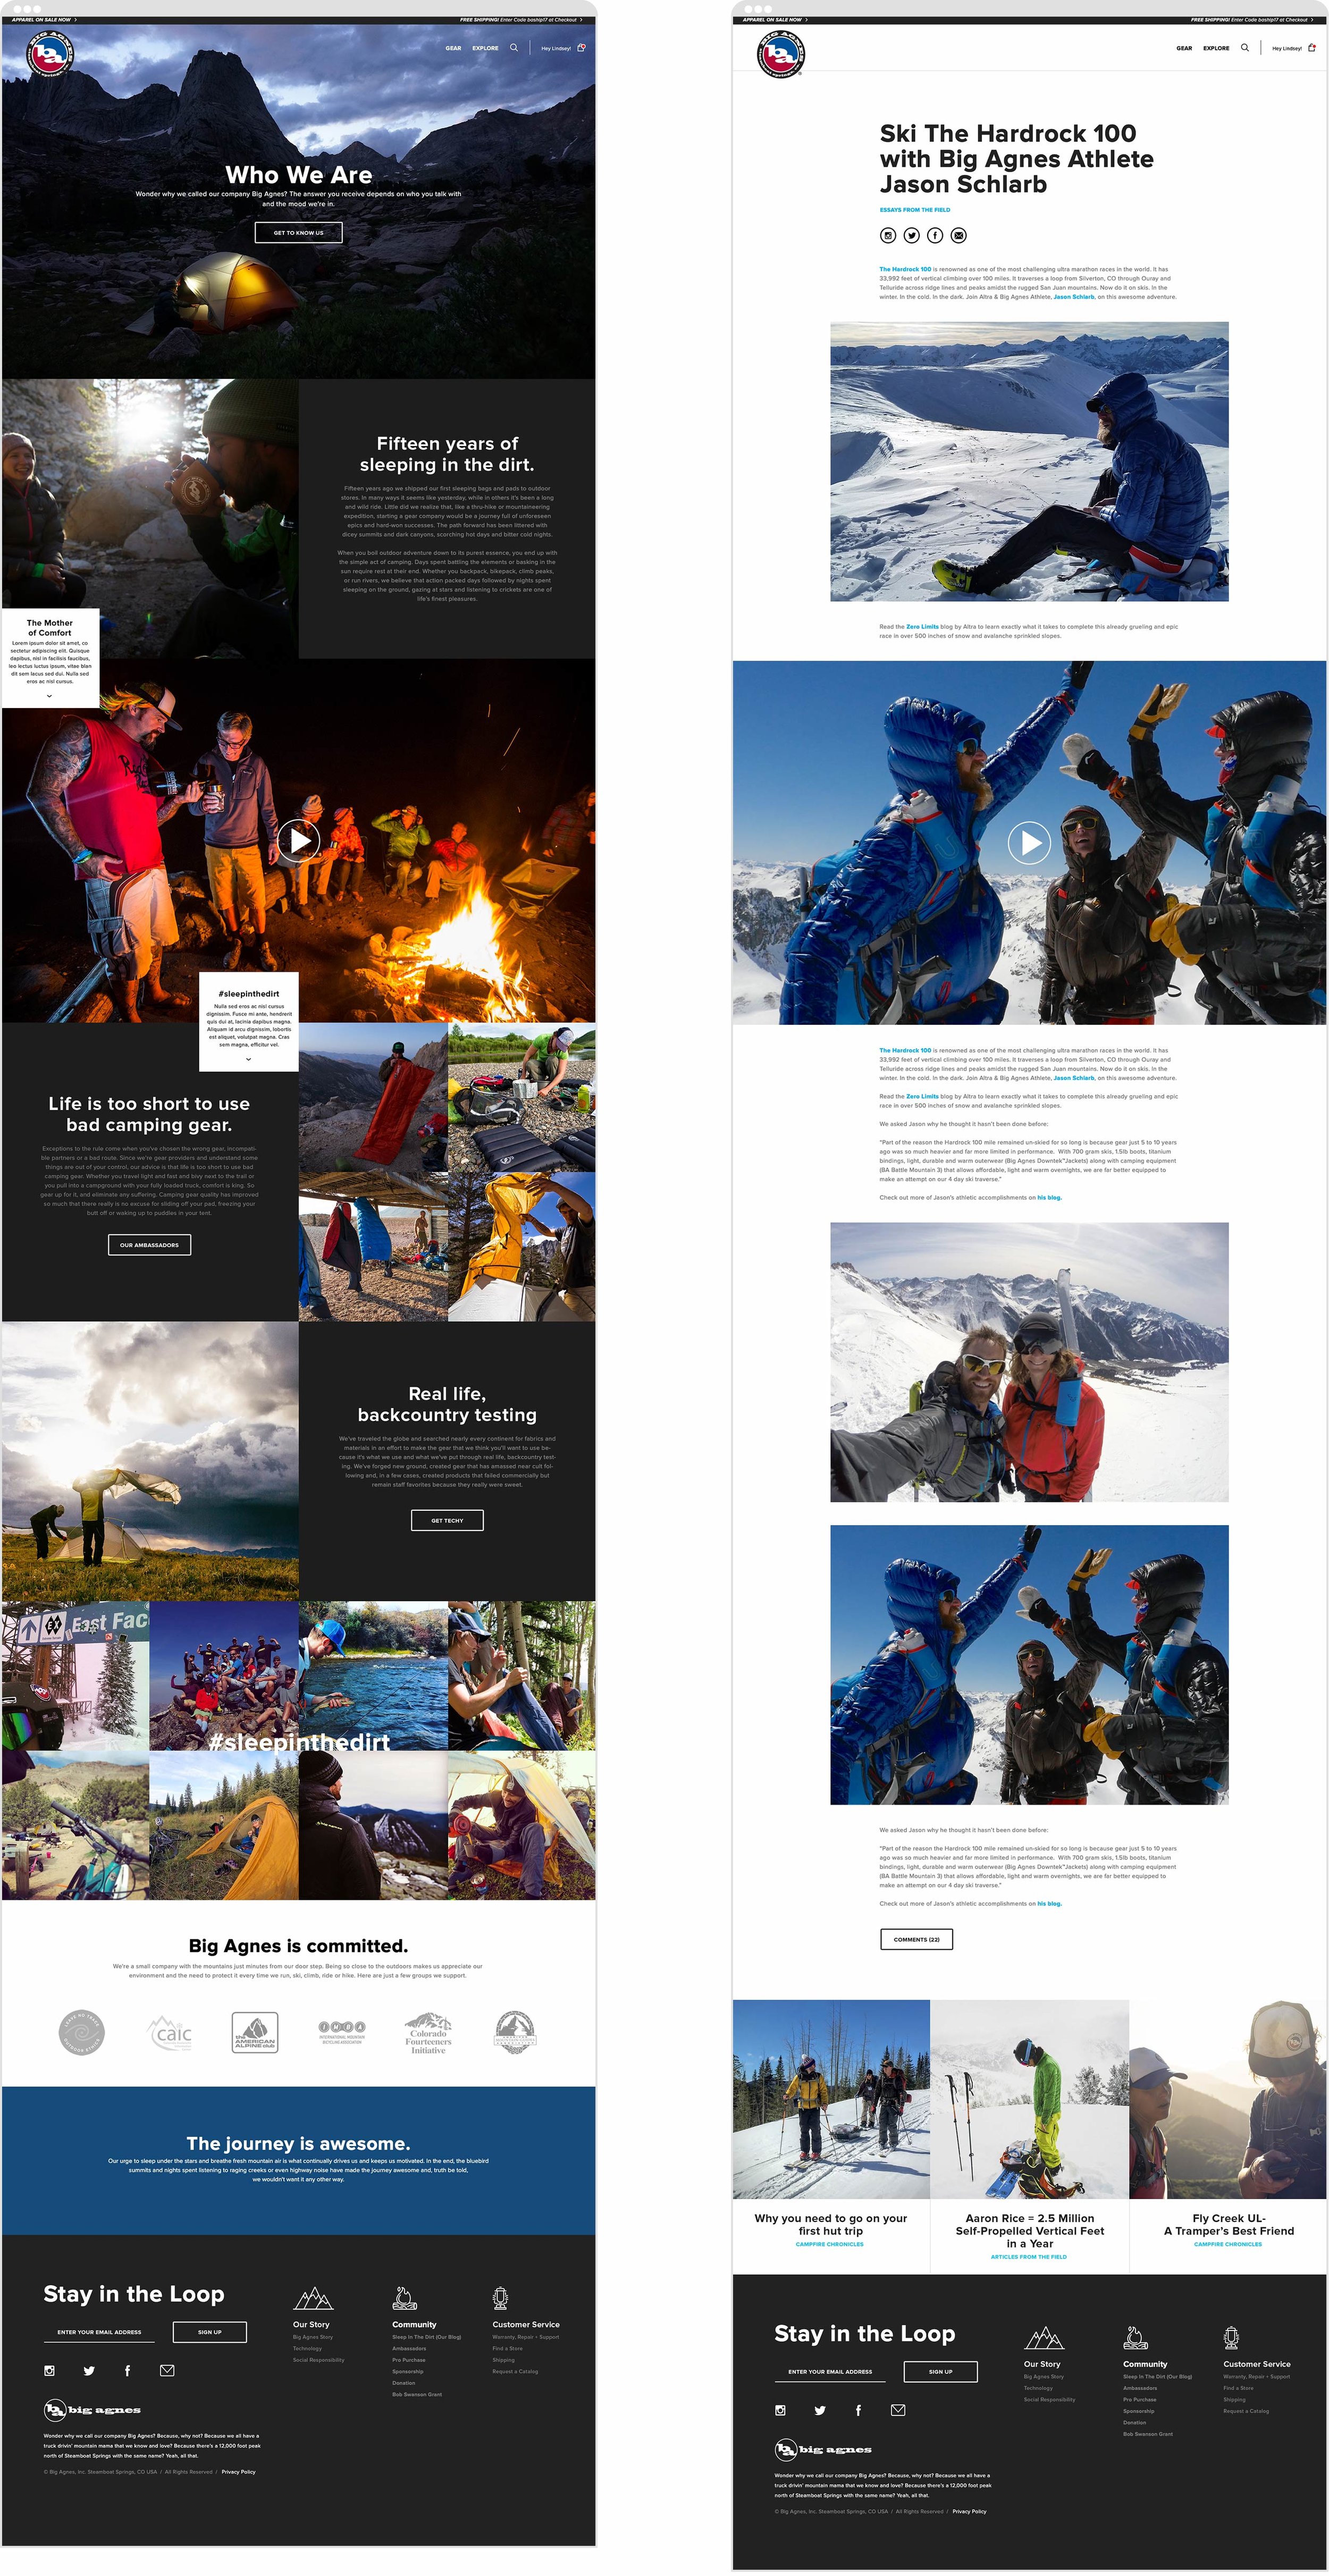
Task: Click Hey Lindsey account link, left page
Action: 556,48
